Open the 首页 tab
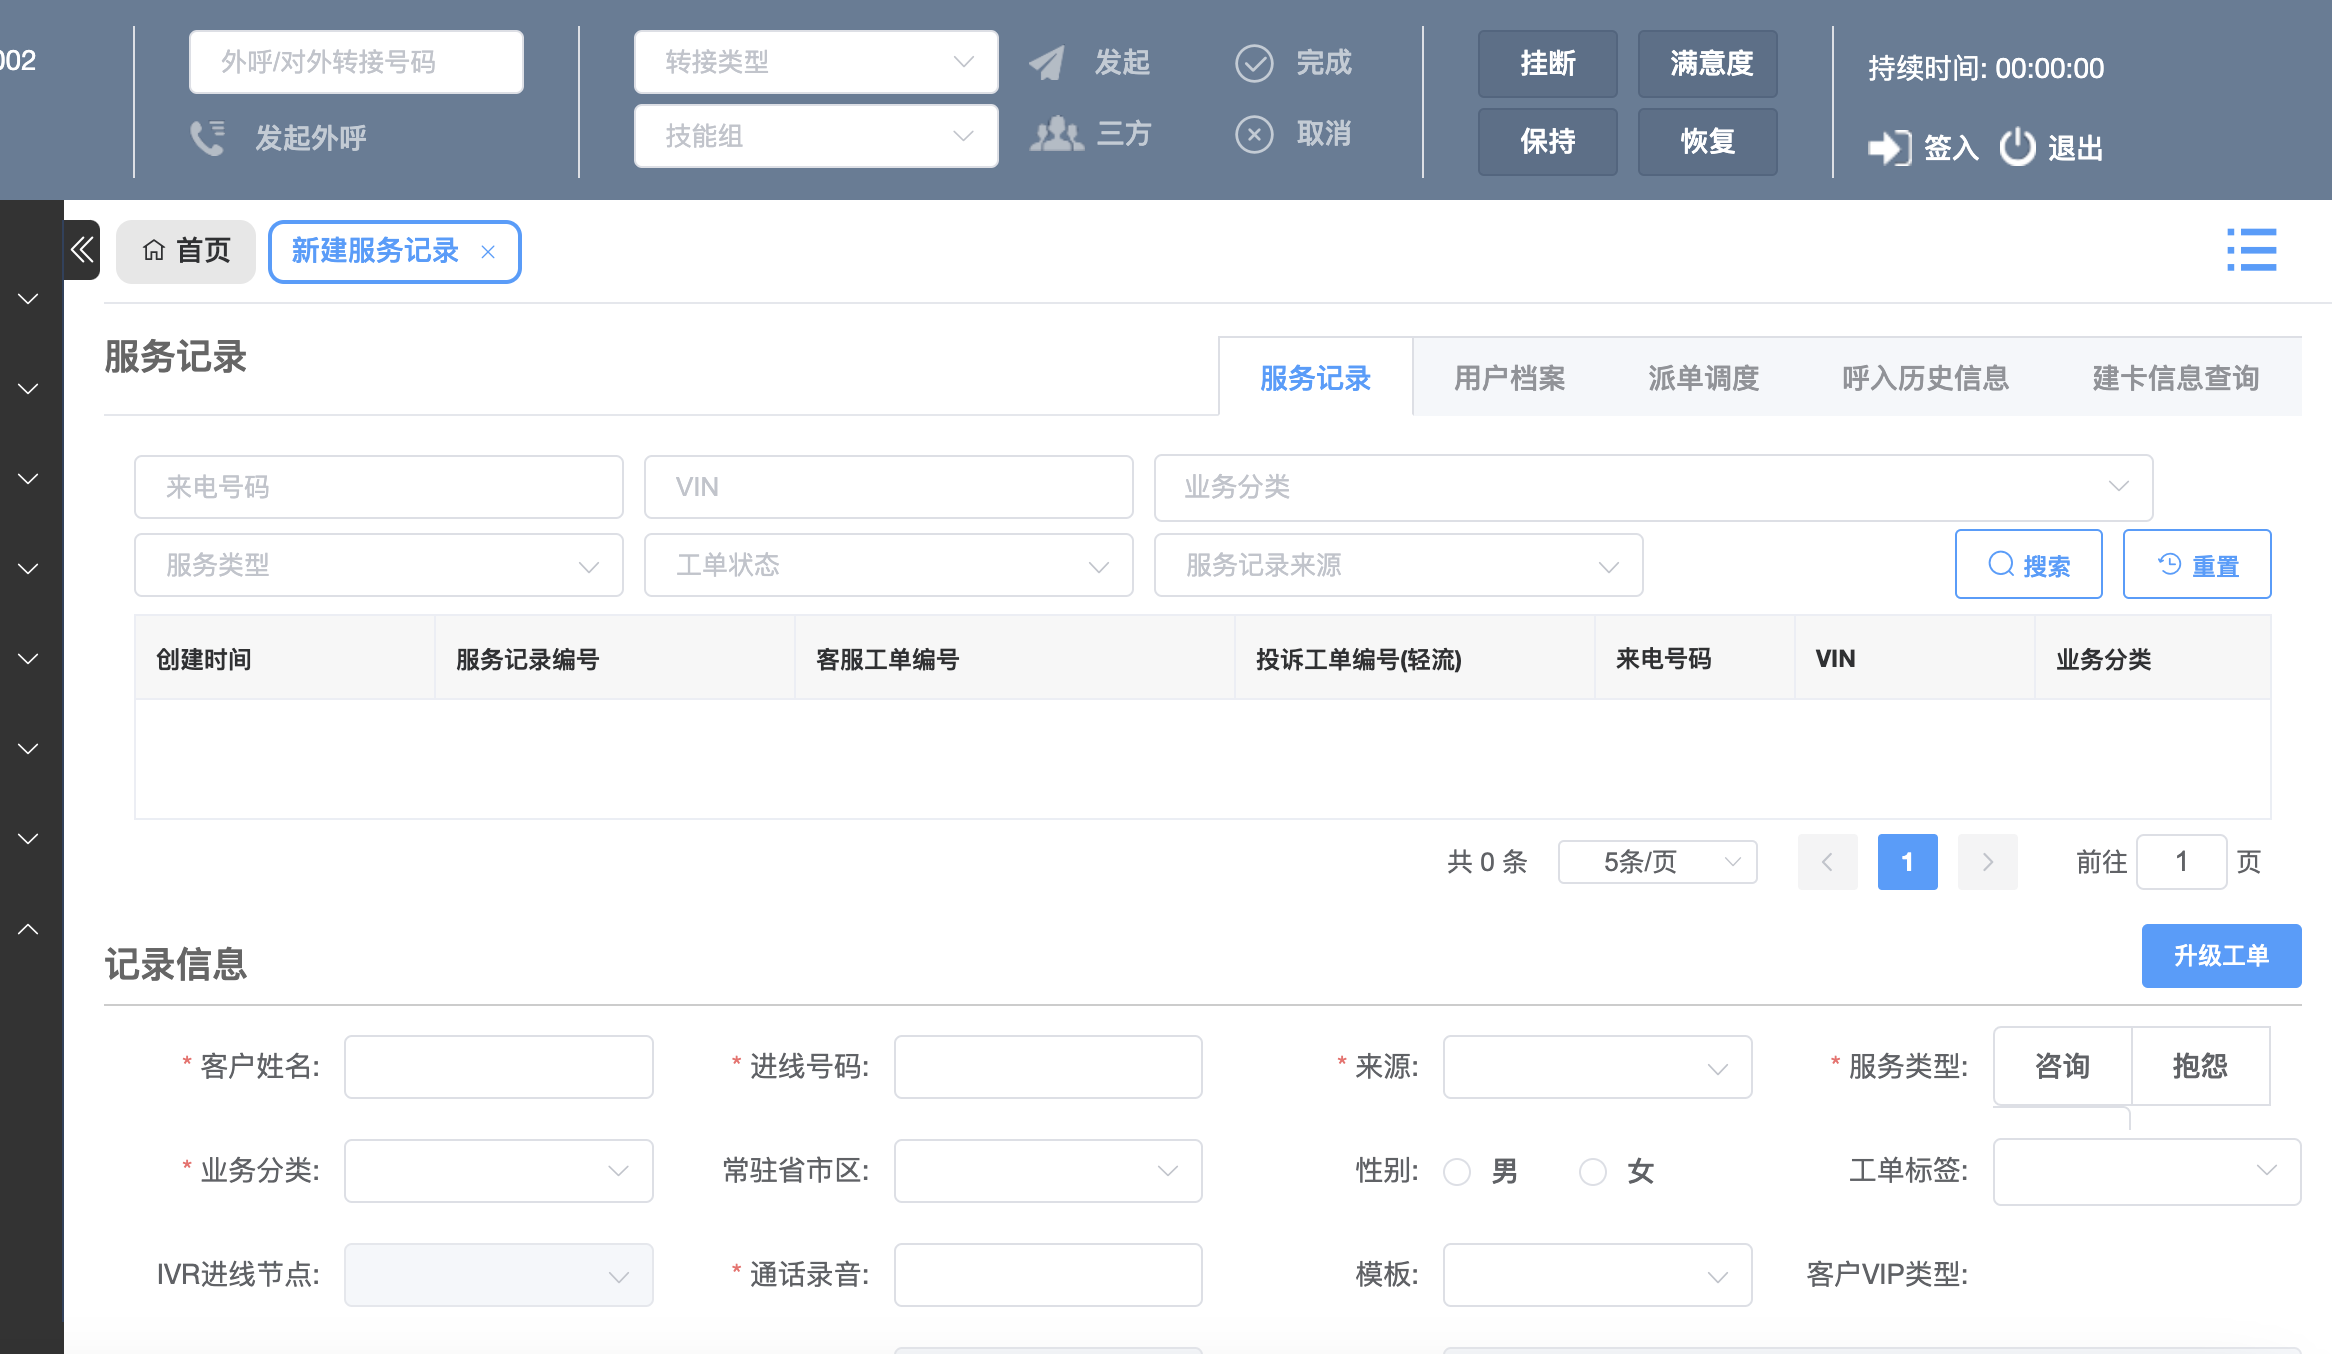The width and height of the screenshot is (2332, 1354). click(x=186, y=251)
